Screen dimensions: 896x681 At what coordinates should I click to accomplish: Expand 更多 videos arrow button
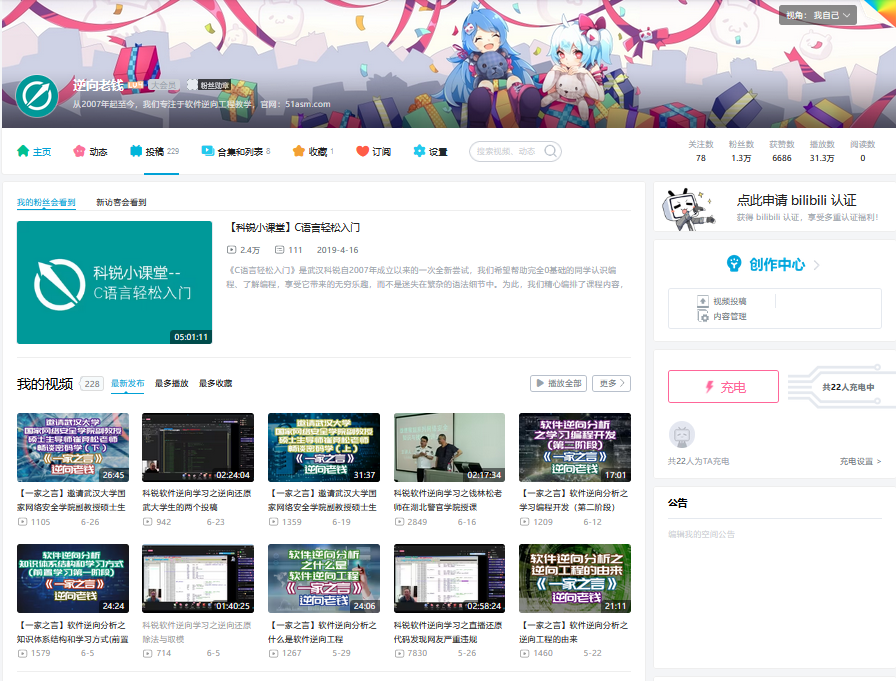click(x=611, y=383)
